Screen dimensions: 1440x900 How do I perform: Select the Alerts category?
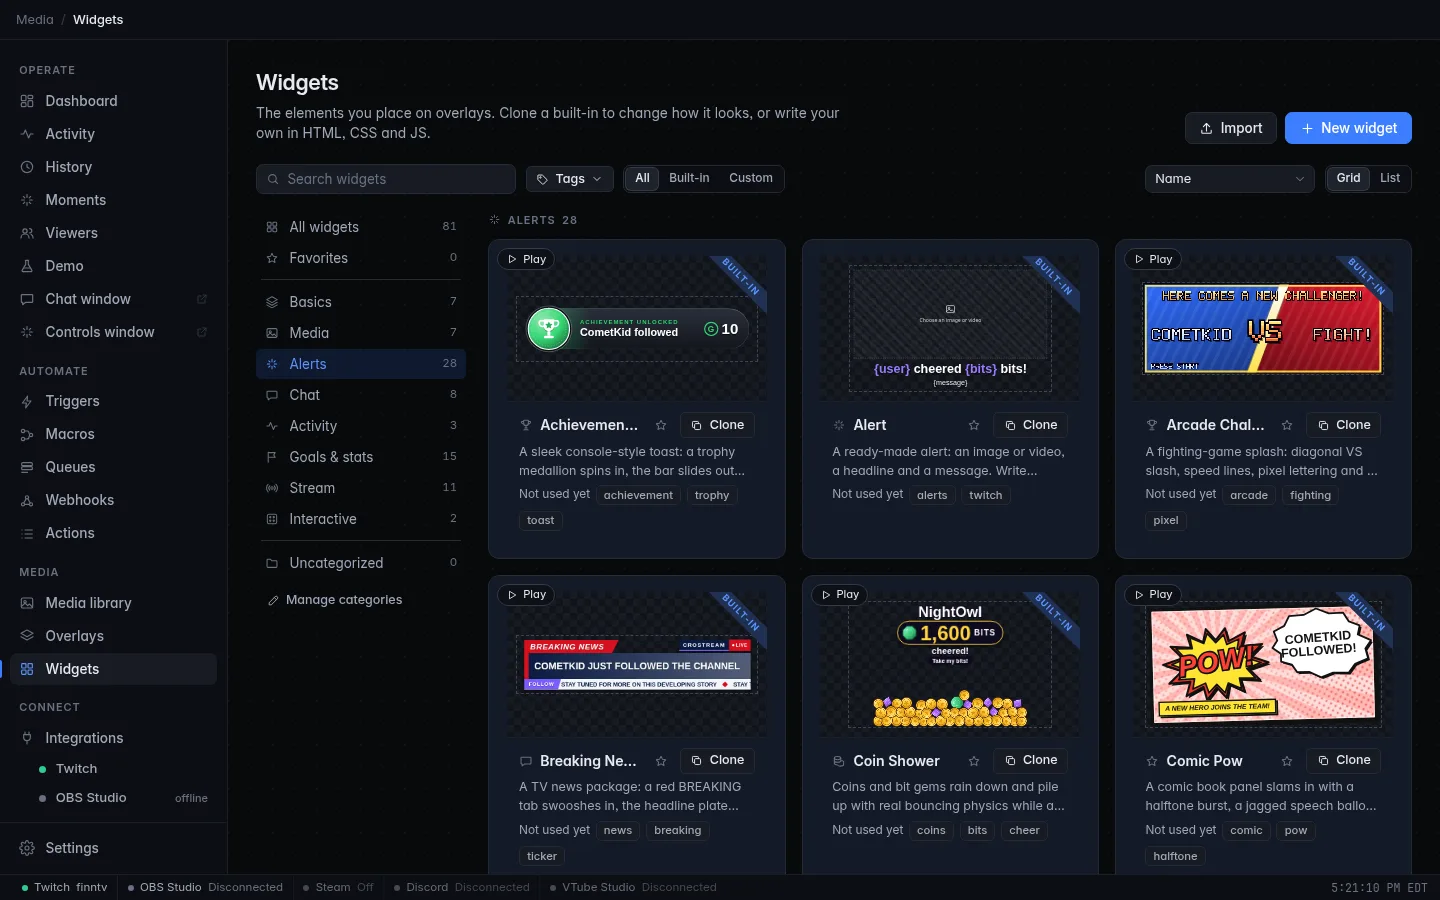[361, 364]
